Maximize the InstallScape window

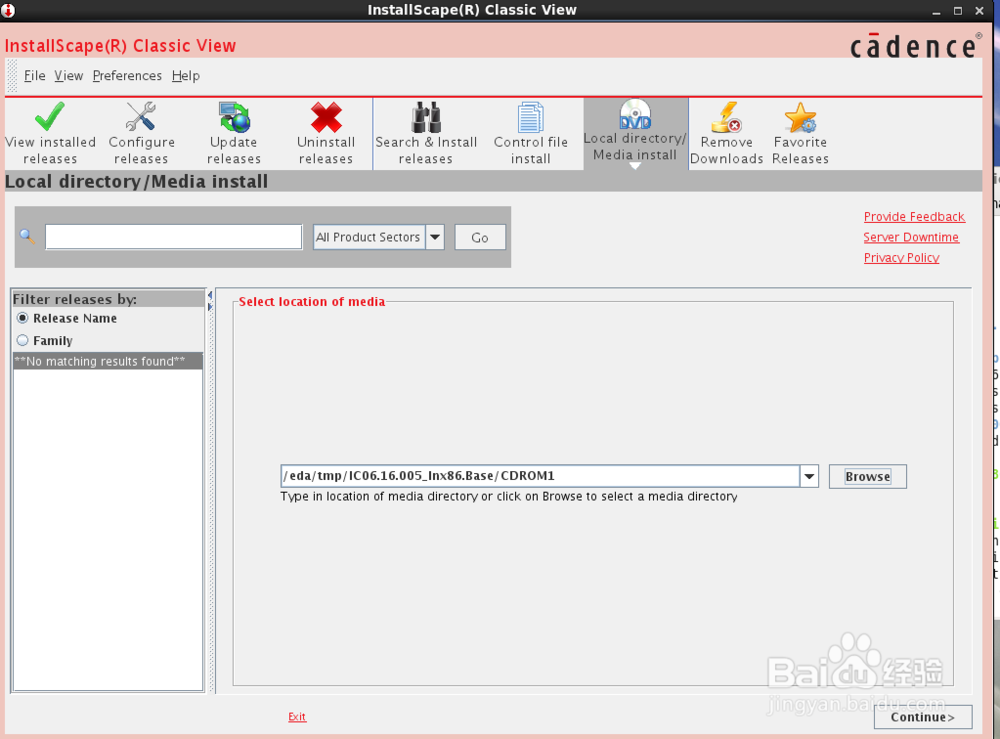(958, 11)
